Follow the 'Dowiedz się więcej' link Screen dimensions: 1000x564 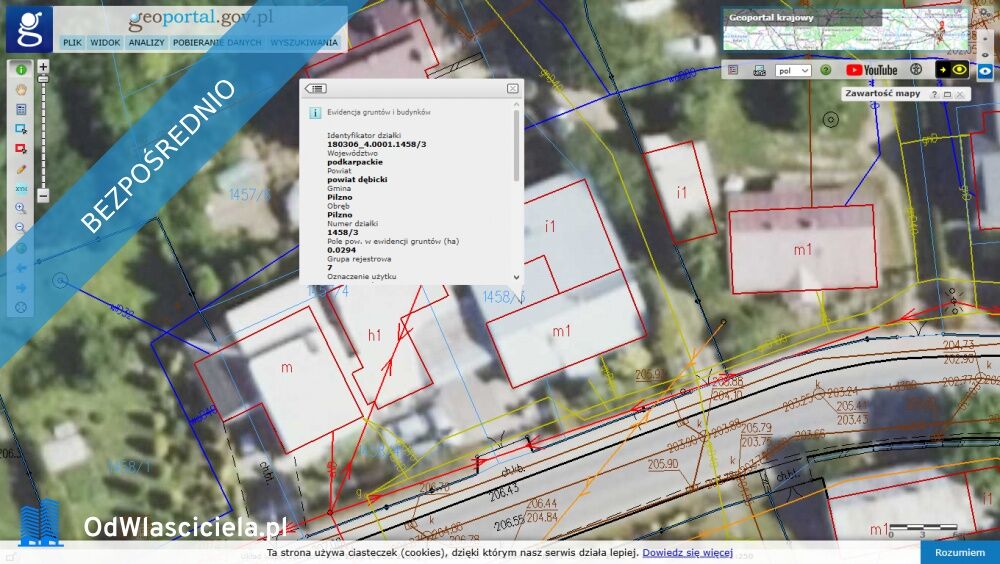pyautogui.click(x=687, y=553)
